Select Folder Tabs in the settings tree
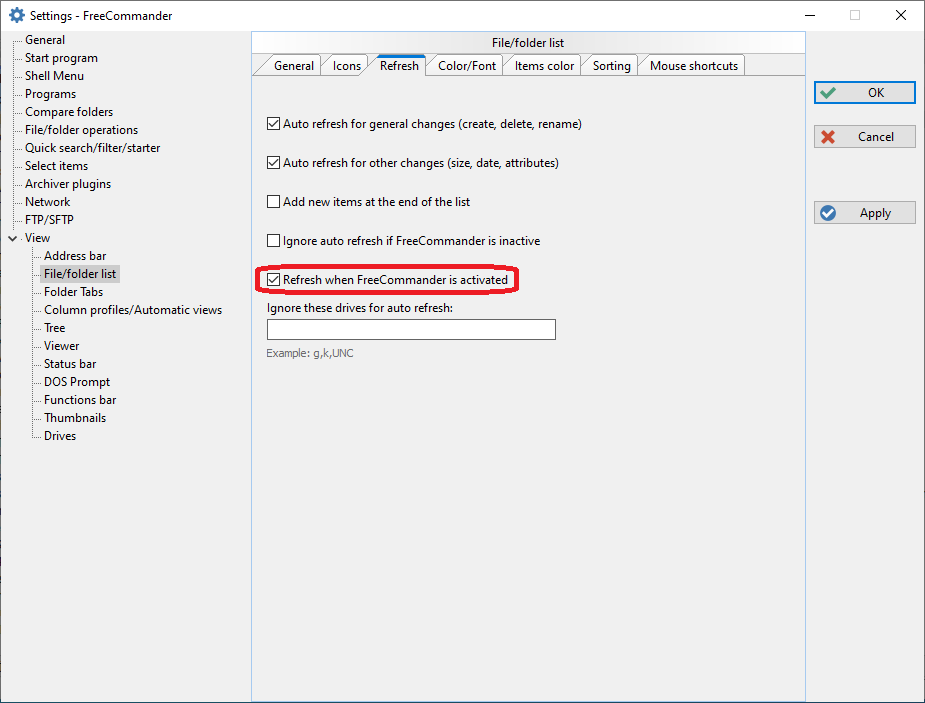This screenshot has width=925, height=703. [x=73, y=292]
